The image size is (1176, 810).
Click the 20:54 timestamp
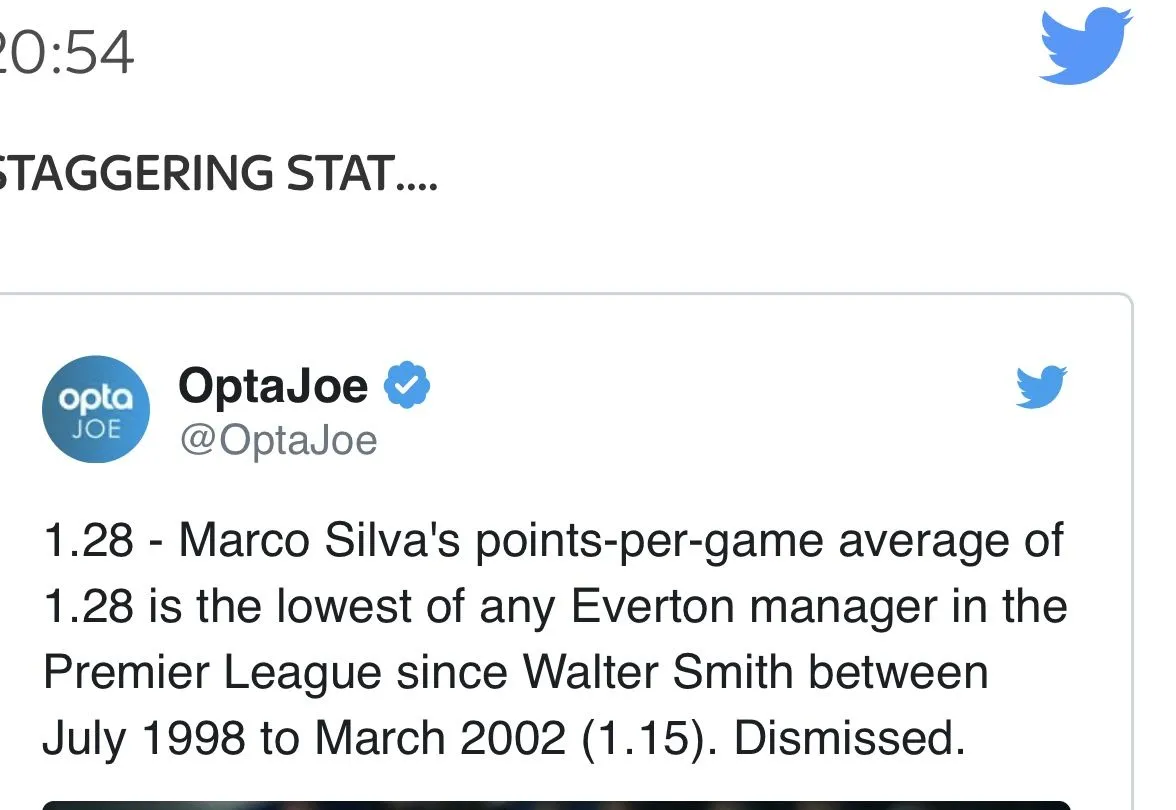66,53
